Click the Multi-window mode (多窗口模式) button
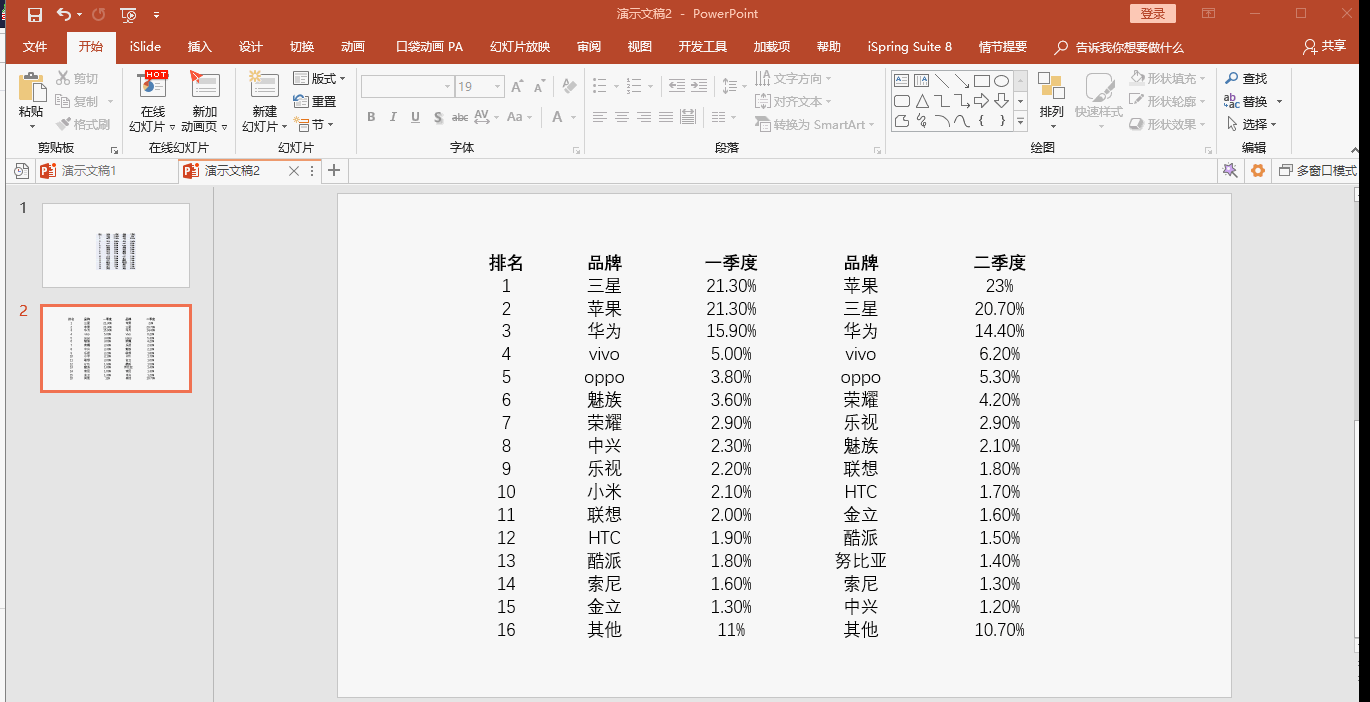This screenshot has height=702, width=1370. point(1317,171)
